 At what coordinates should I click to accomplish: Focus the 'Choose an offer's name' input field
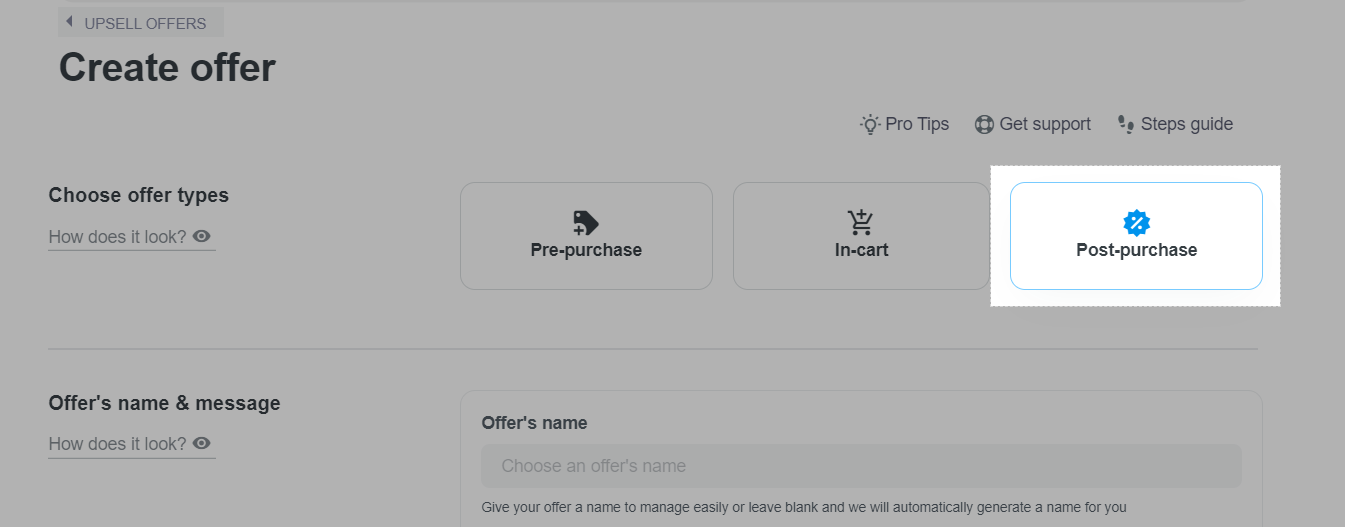click(860, 466)
